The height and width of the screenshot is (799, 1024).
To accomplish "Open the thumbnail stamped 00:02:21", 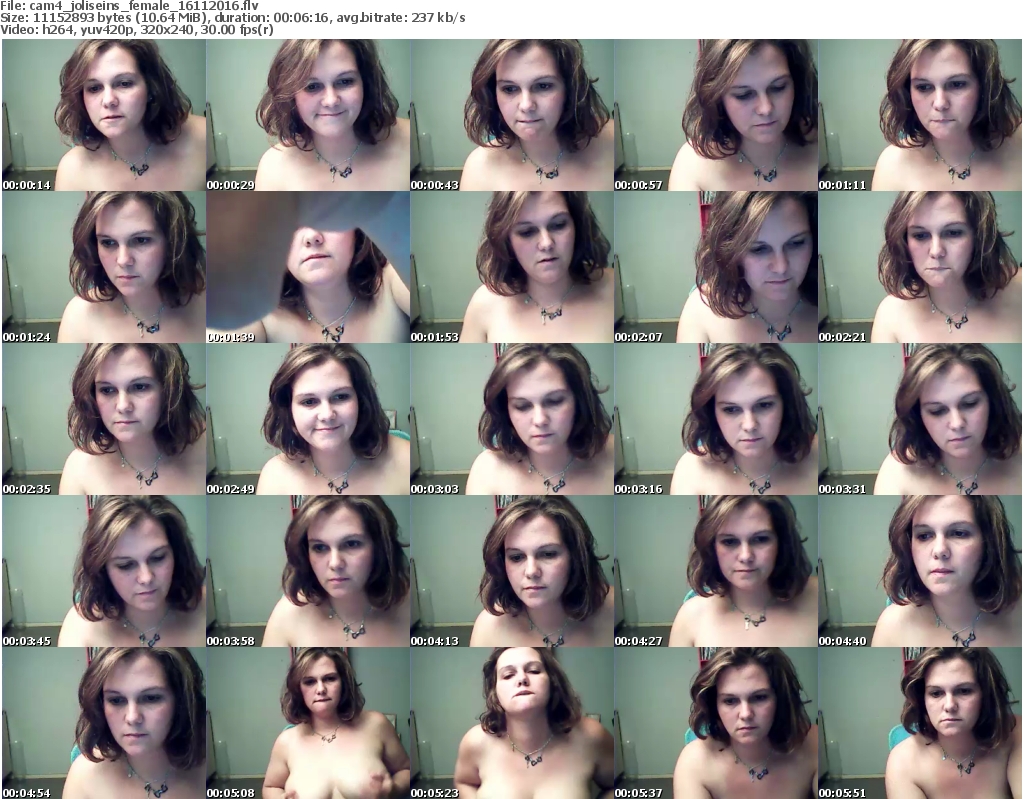I will [920, 267].
